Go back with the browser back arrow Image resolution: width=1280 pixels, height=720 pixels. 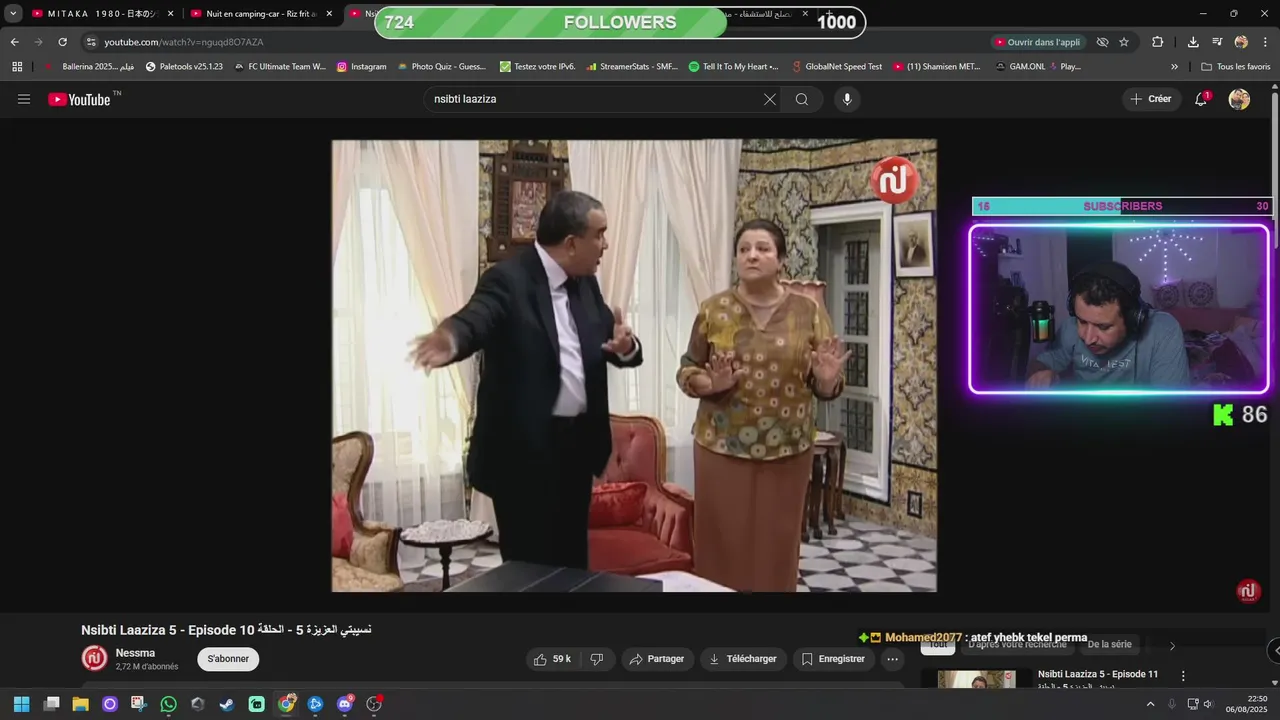(14, 42)
